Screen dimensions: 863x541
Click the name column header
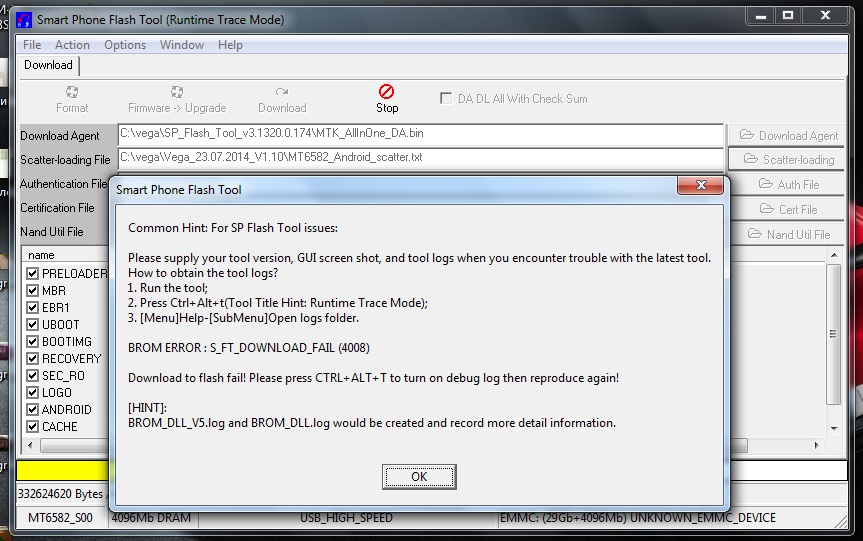65,255
